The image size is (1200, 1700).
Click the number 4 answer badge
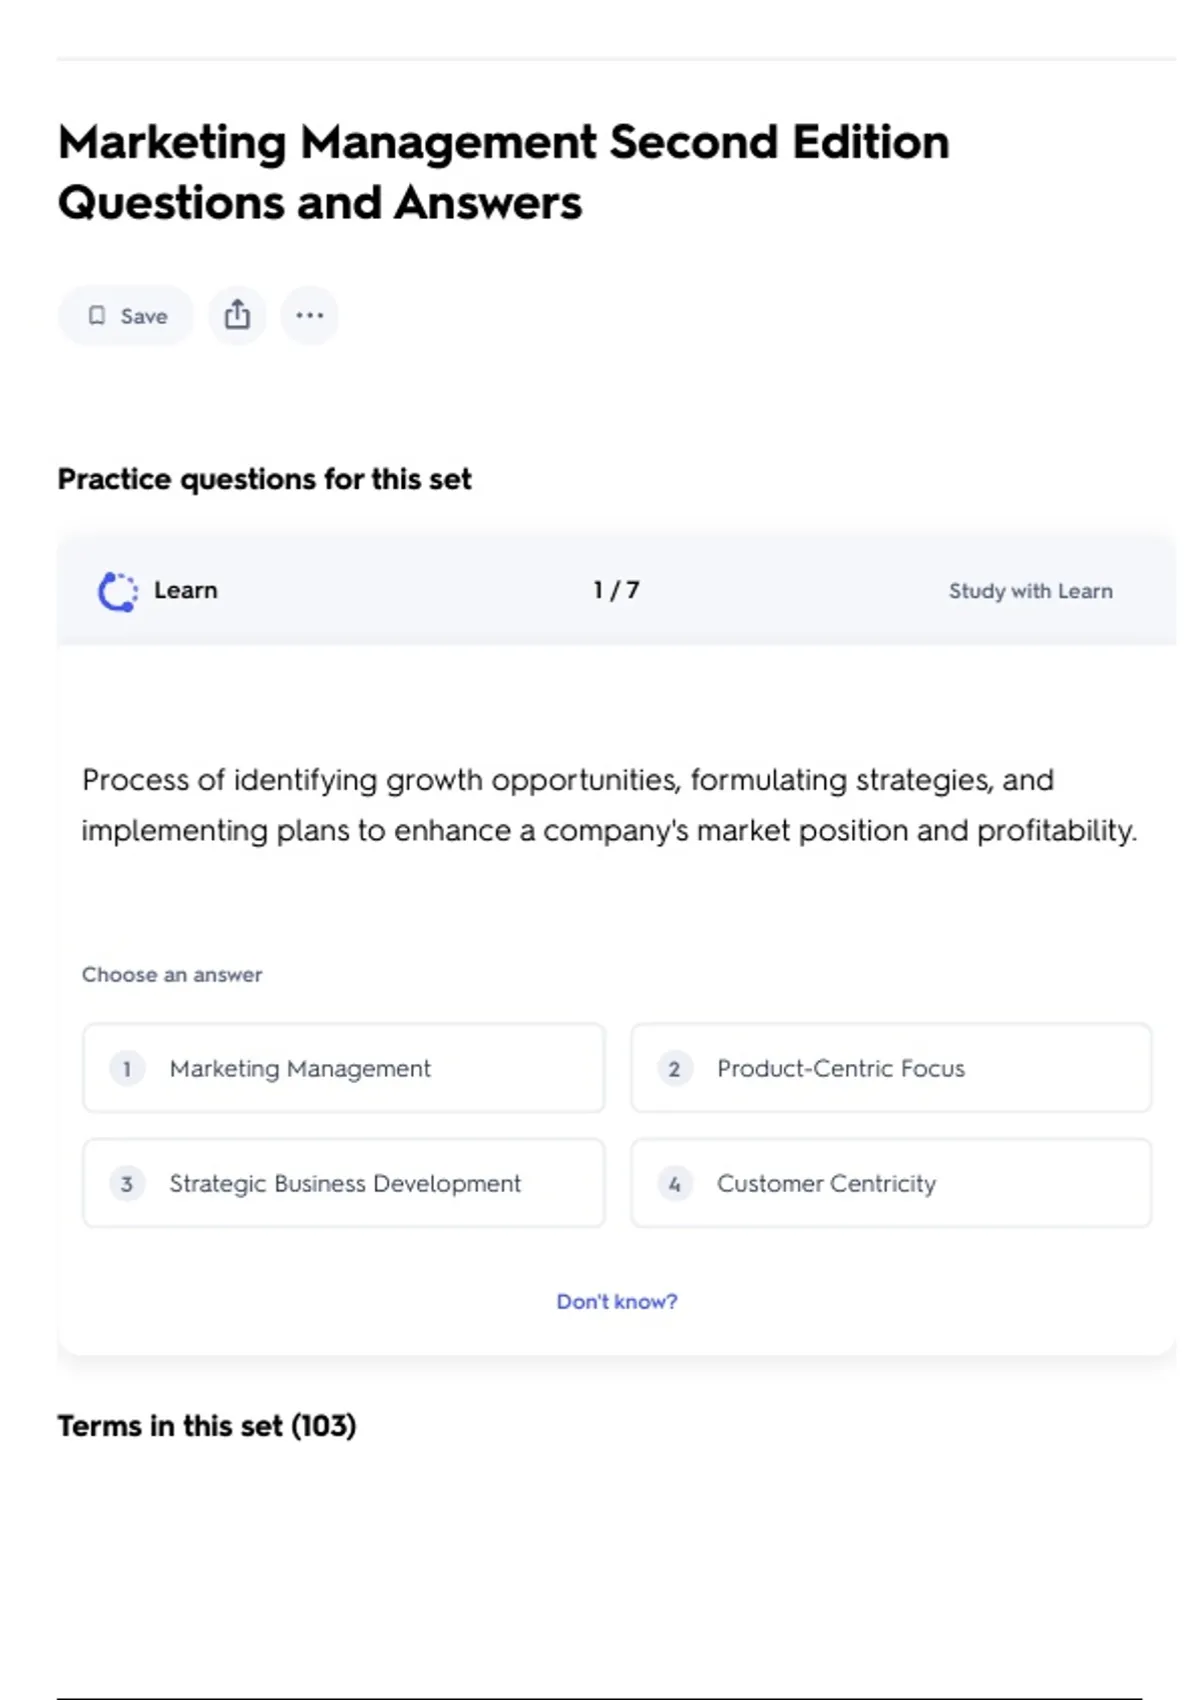click(x=674, y=1184)
